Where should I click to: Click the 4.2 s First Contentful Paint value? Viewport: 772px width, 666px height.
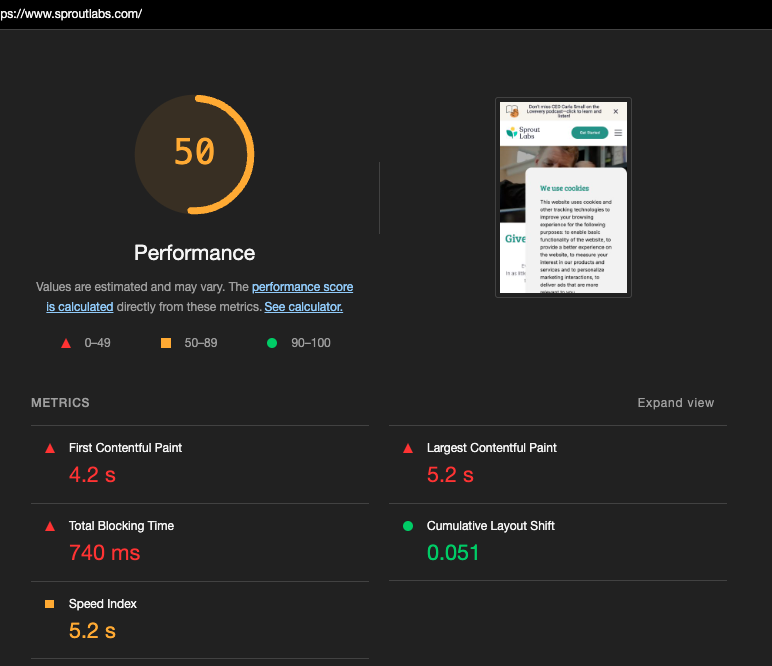[x=92, y=475]
